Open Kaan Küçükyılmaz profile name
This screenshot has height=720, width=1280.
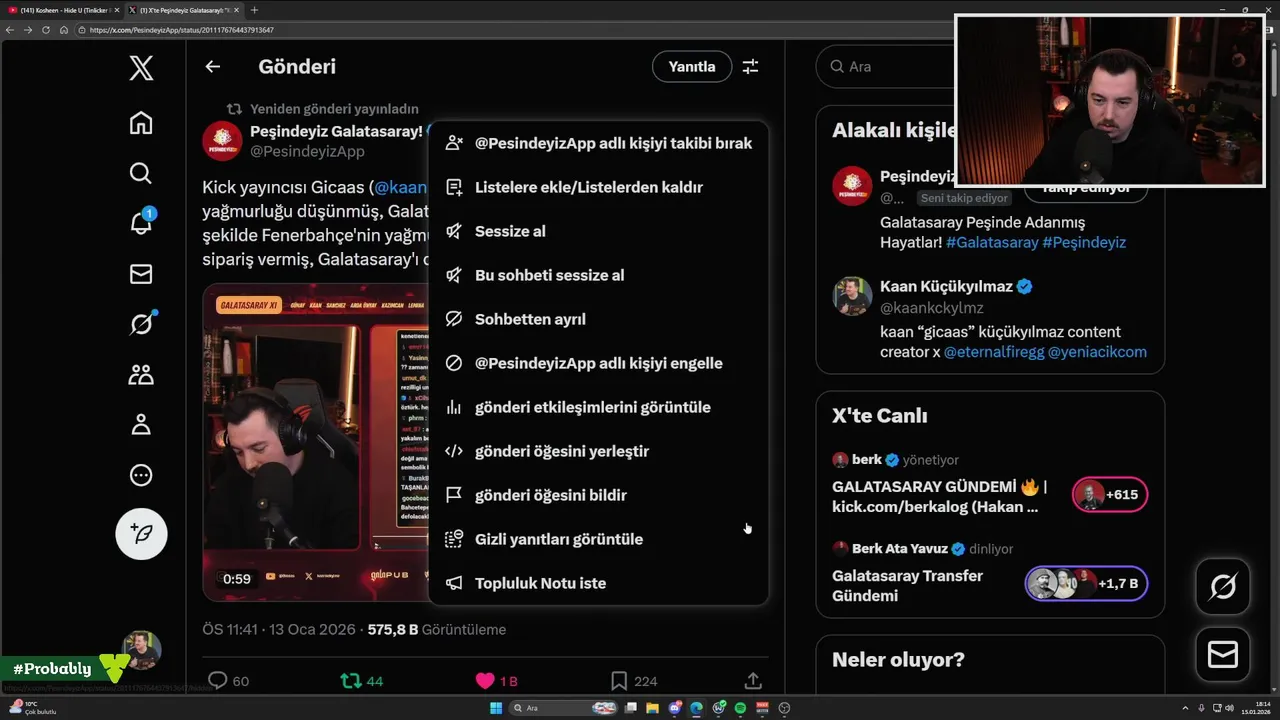[x=946, y=287]
